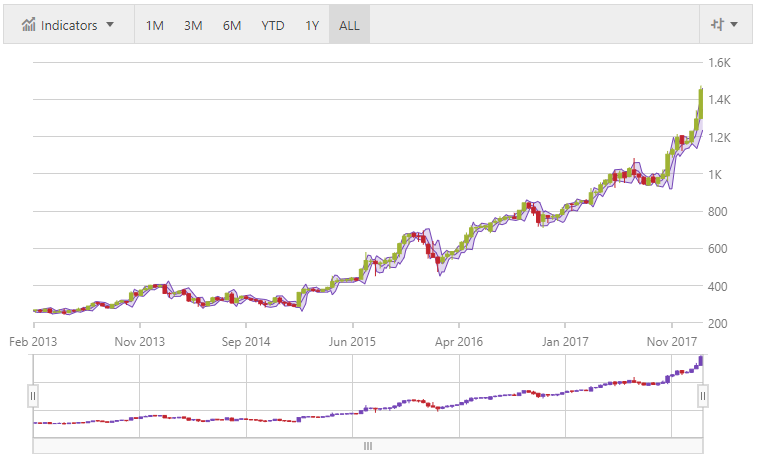Select the 1M time range
This screenshot has width=759, height=463.
tap(154, 25)
